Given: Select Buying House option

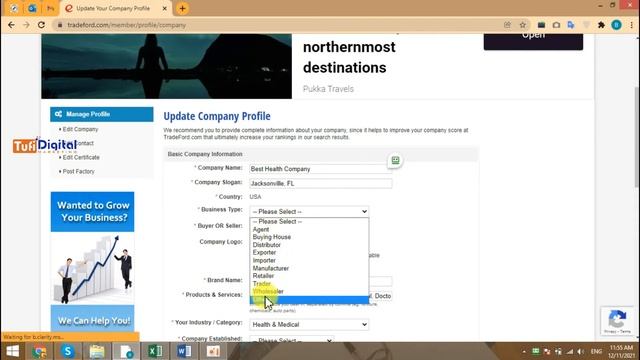Looking at the screenshot, I should click(x=309, y=237).
